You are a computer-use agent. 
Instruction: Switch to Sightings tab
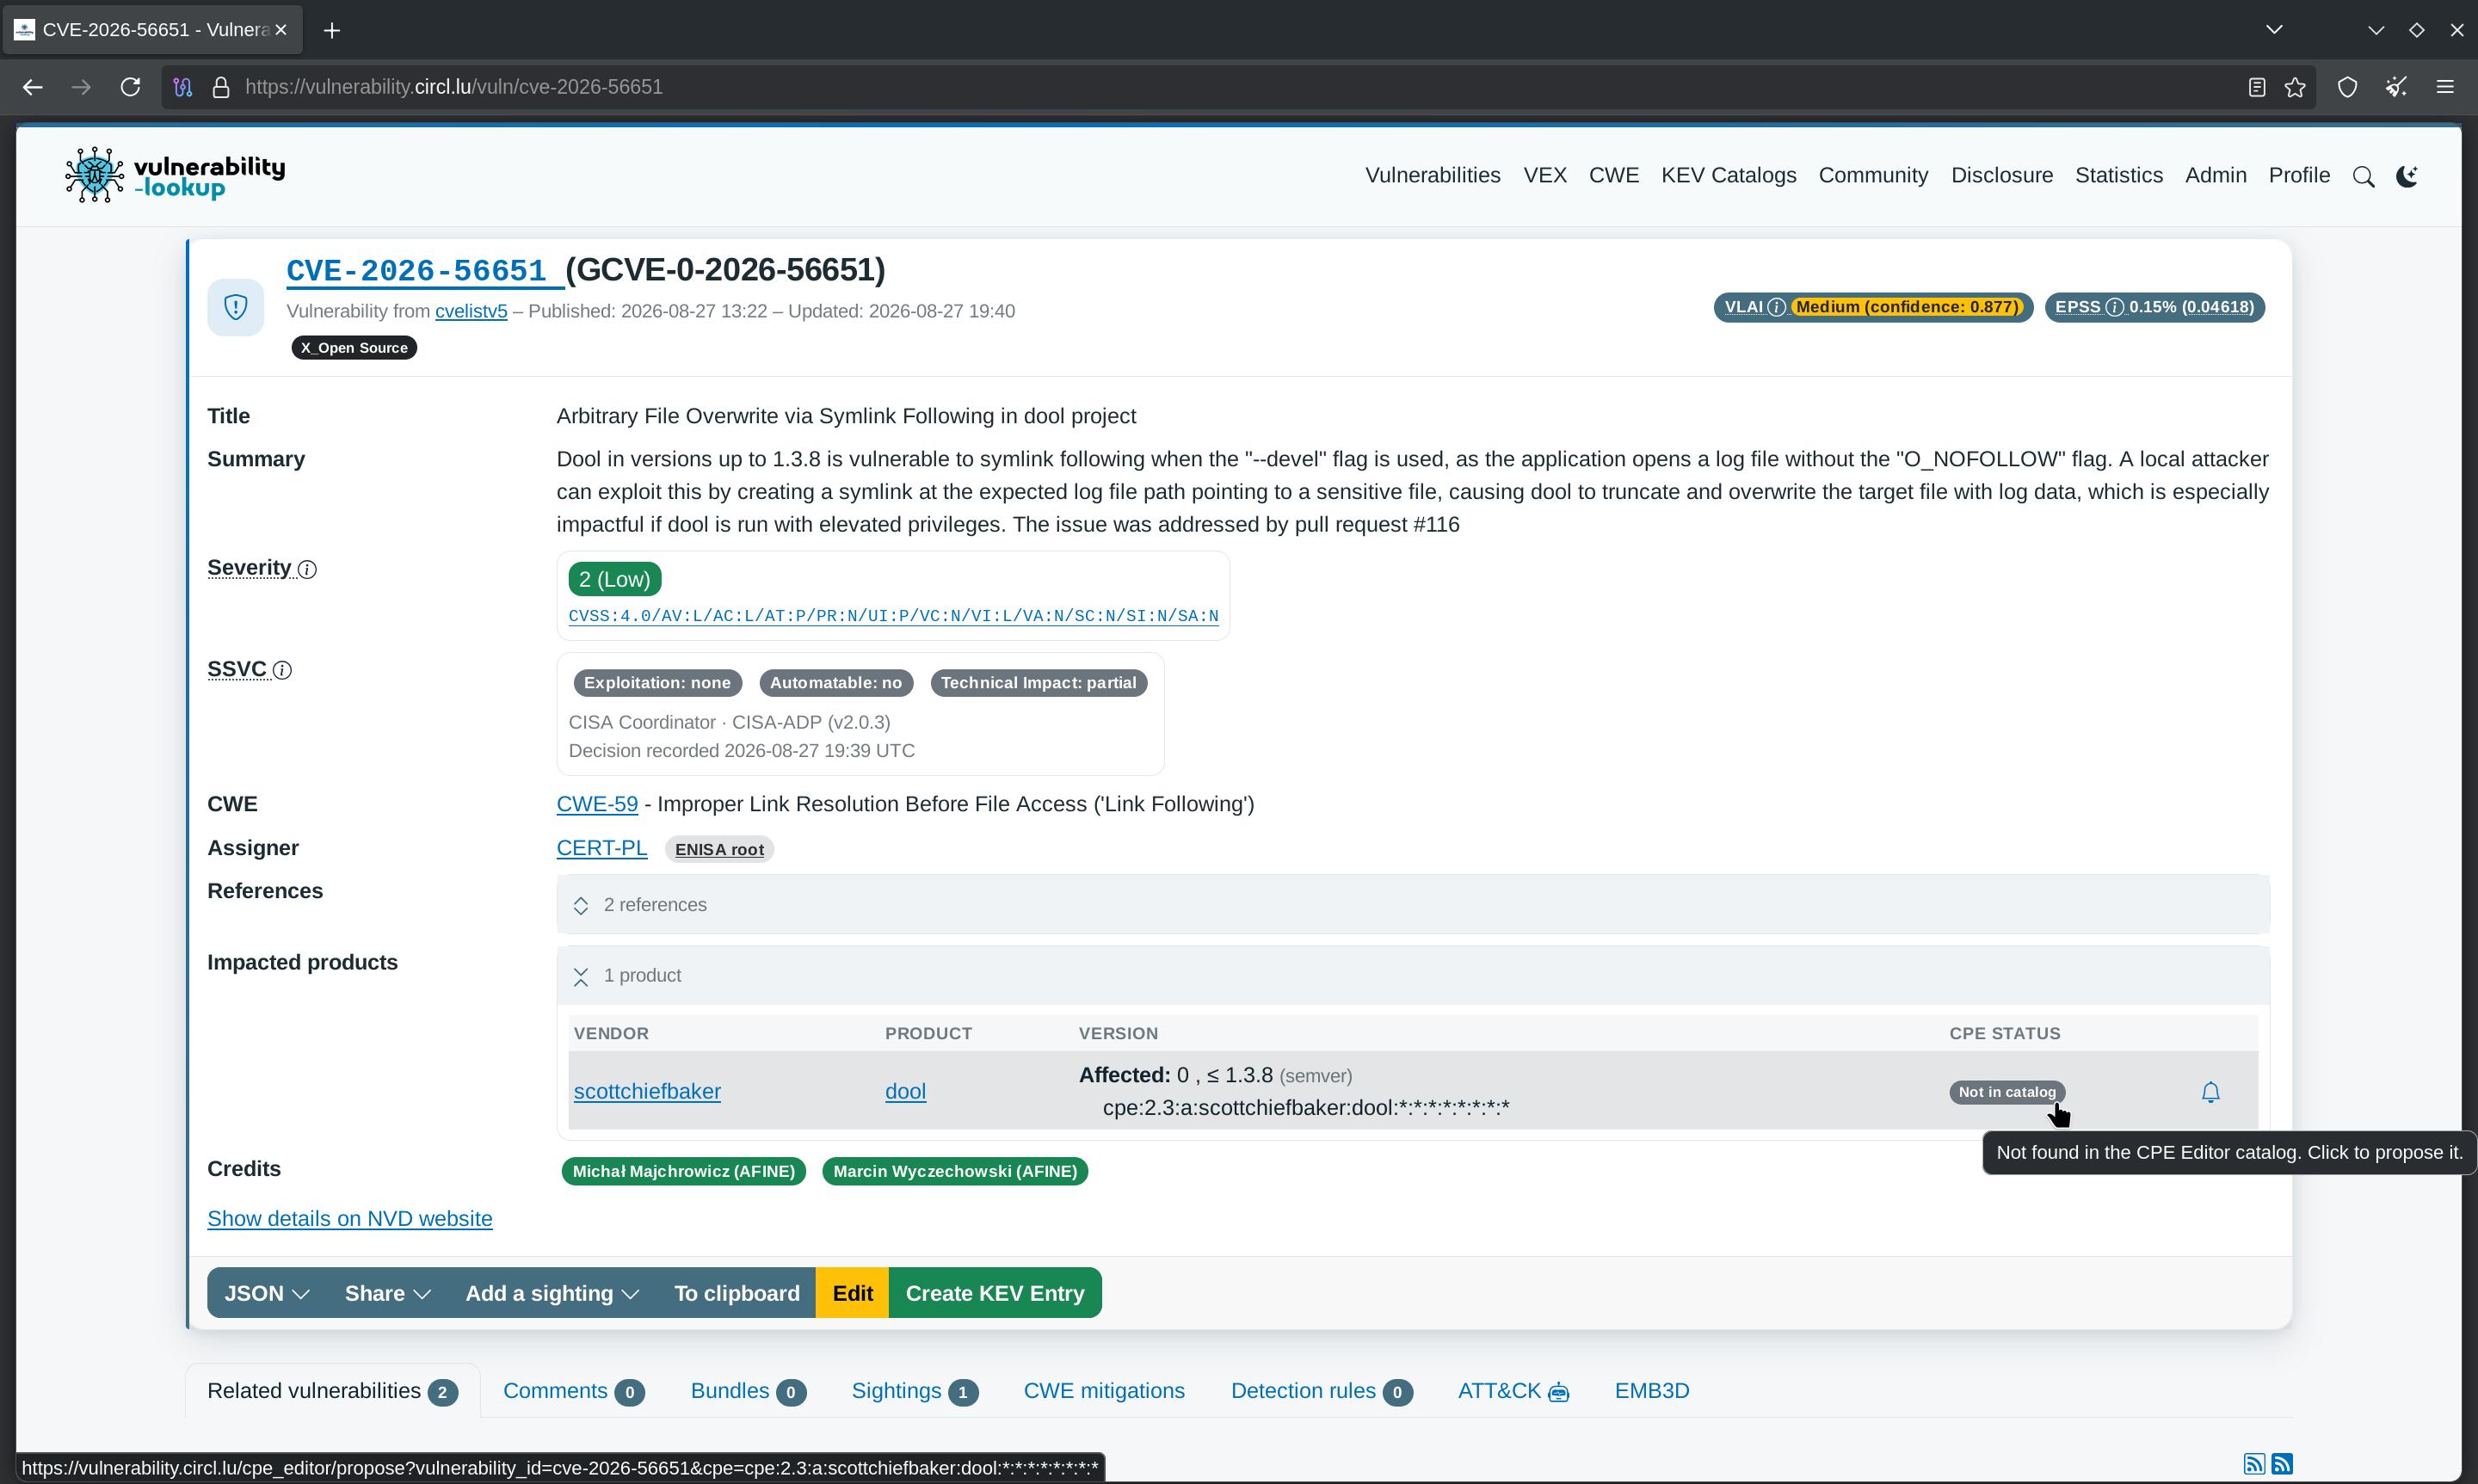[915, 1391]
